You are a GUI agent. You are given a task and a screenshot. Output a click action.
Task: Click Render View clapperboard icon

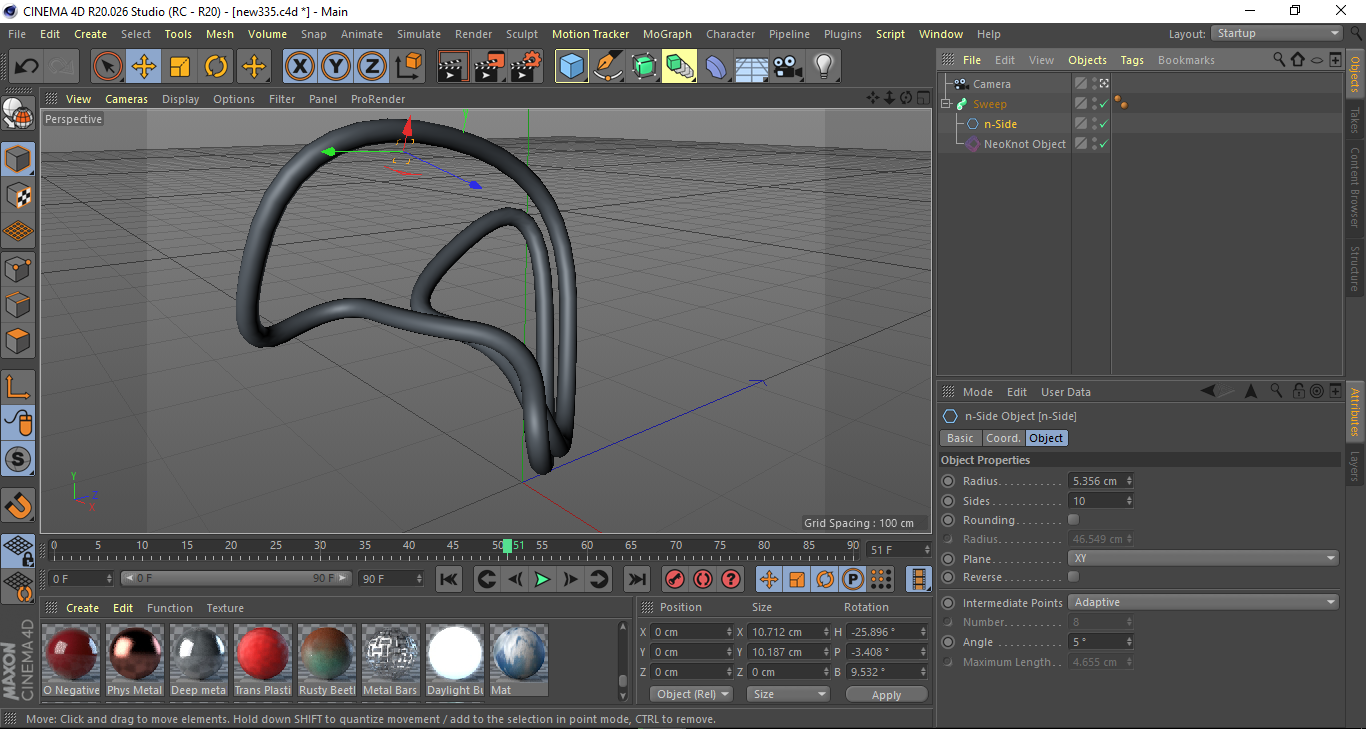(454, 67)
